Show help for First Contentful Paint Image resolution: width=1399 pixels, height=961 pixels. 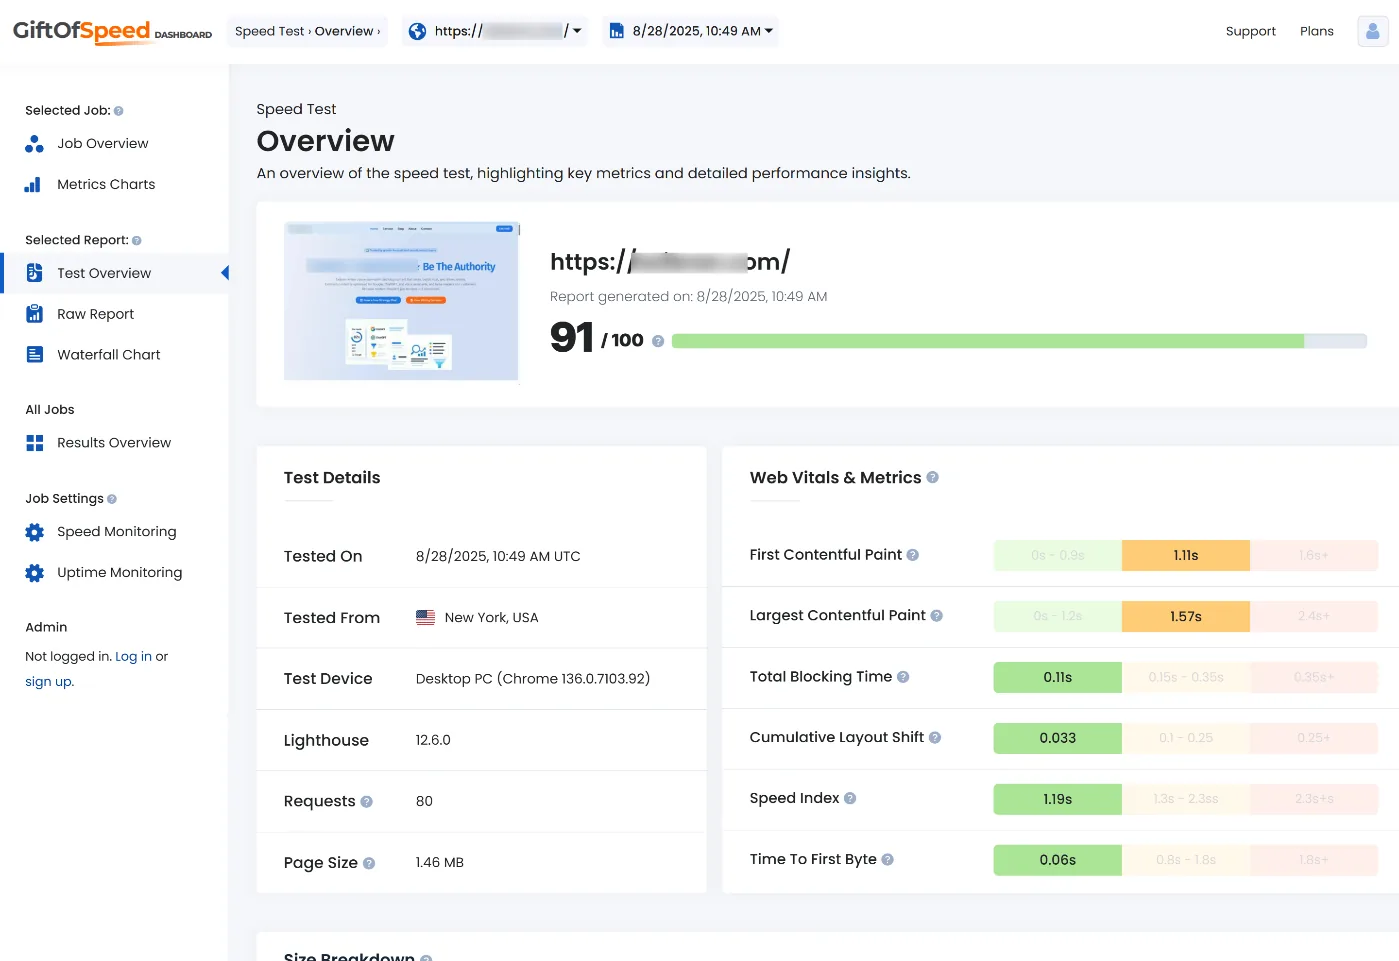click(912, 555)
